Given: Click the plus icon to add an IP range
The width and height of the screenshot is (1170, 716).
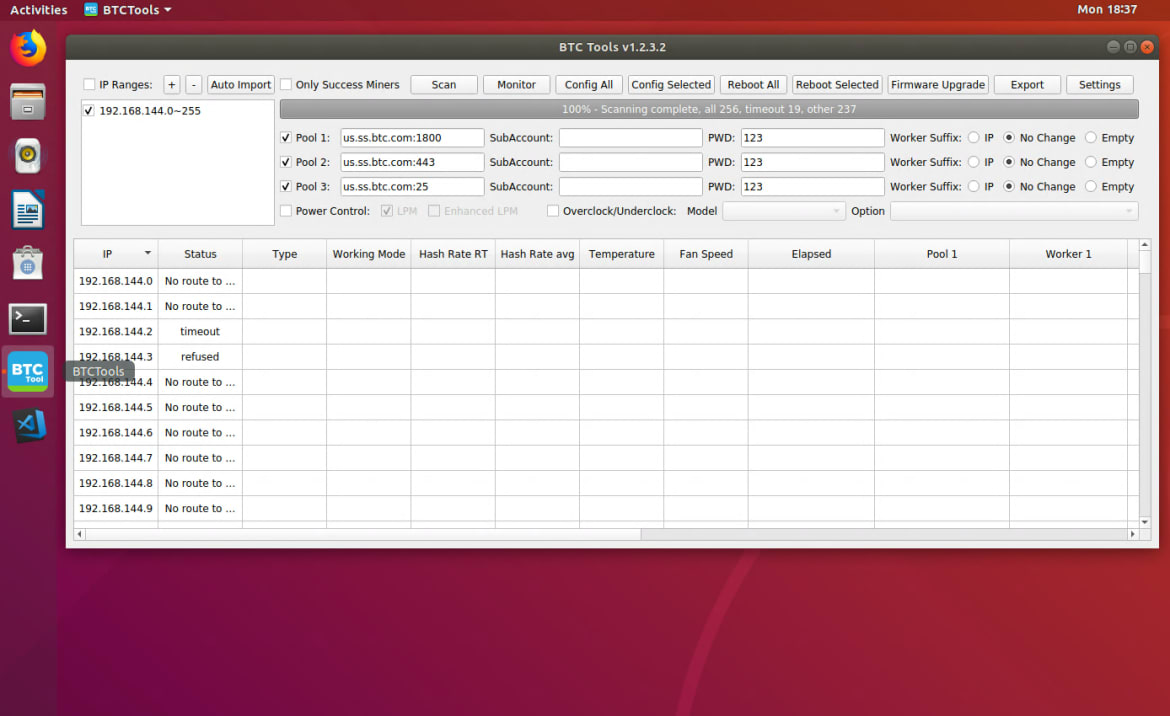Looking at the screenshot, I should 171,84.
